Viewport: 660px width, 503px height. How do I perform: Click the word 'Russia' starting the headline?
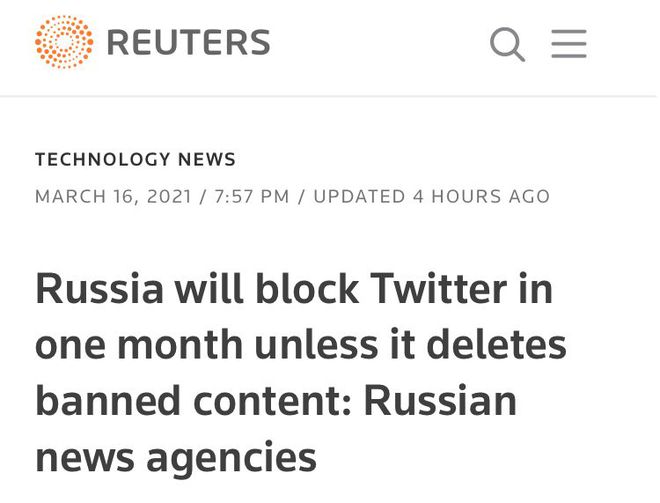(x=96, y=291)
